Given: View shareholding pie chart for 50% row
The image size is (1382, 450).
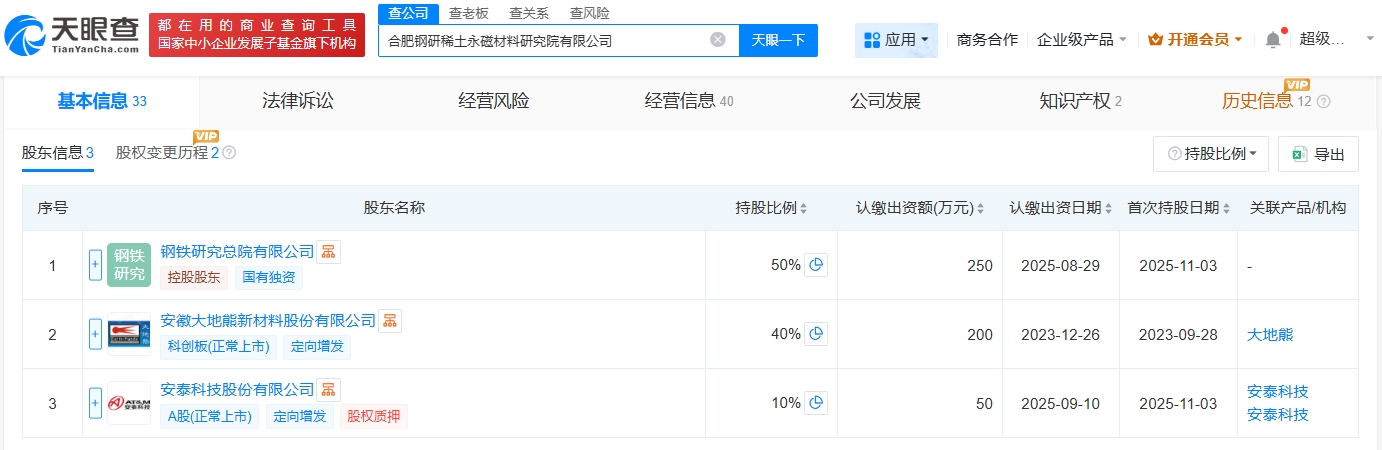Looking at the screenshot, I should [x=816, y=265].
